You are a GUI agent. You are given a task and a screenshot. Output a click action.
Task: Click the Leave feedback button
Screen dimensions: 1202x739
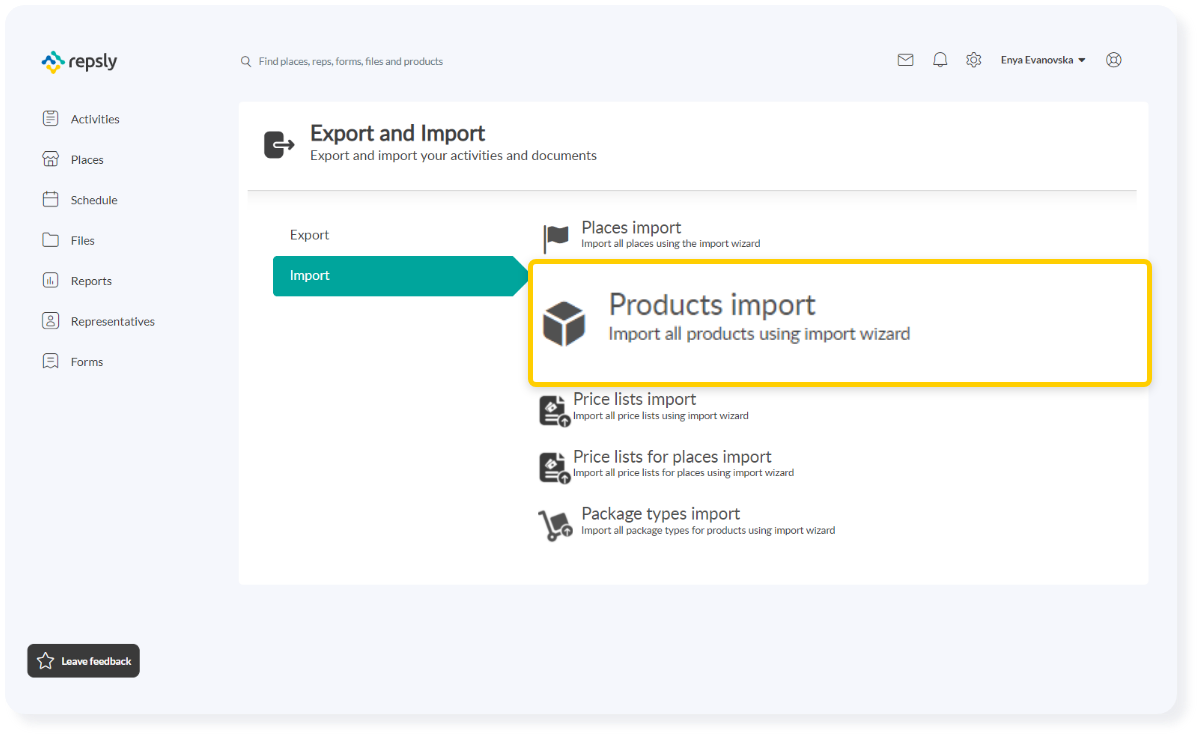(x=84, y=661)
